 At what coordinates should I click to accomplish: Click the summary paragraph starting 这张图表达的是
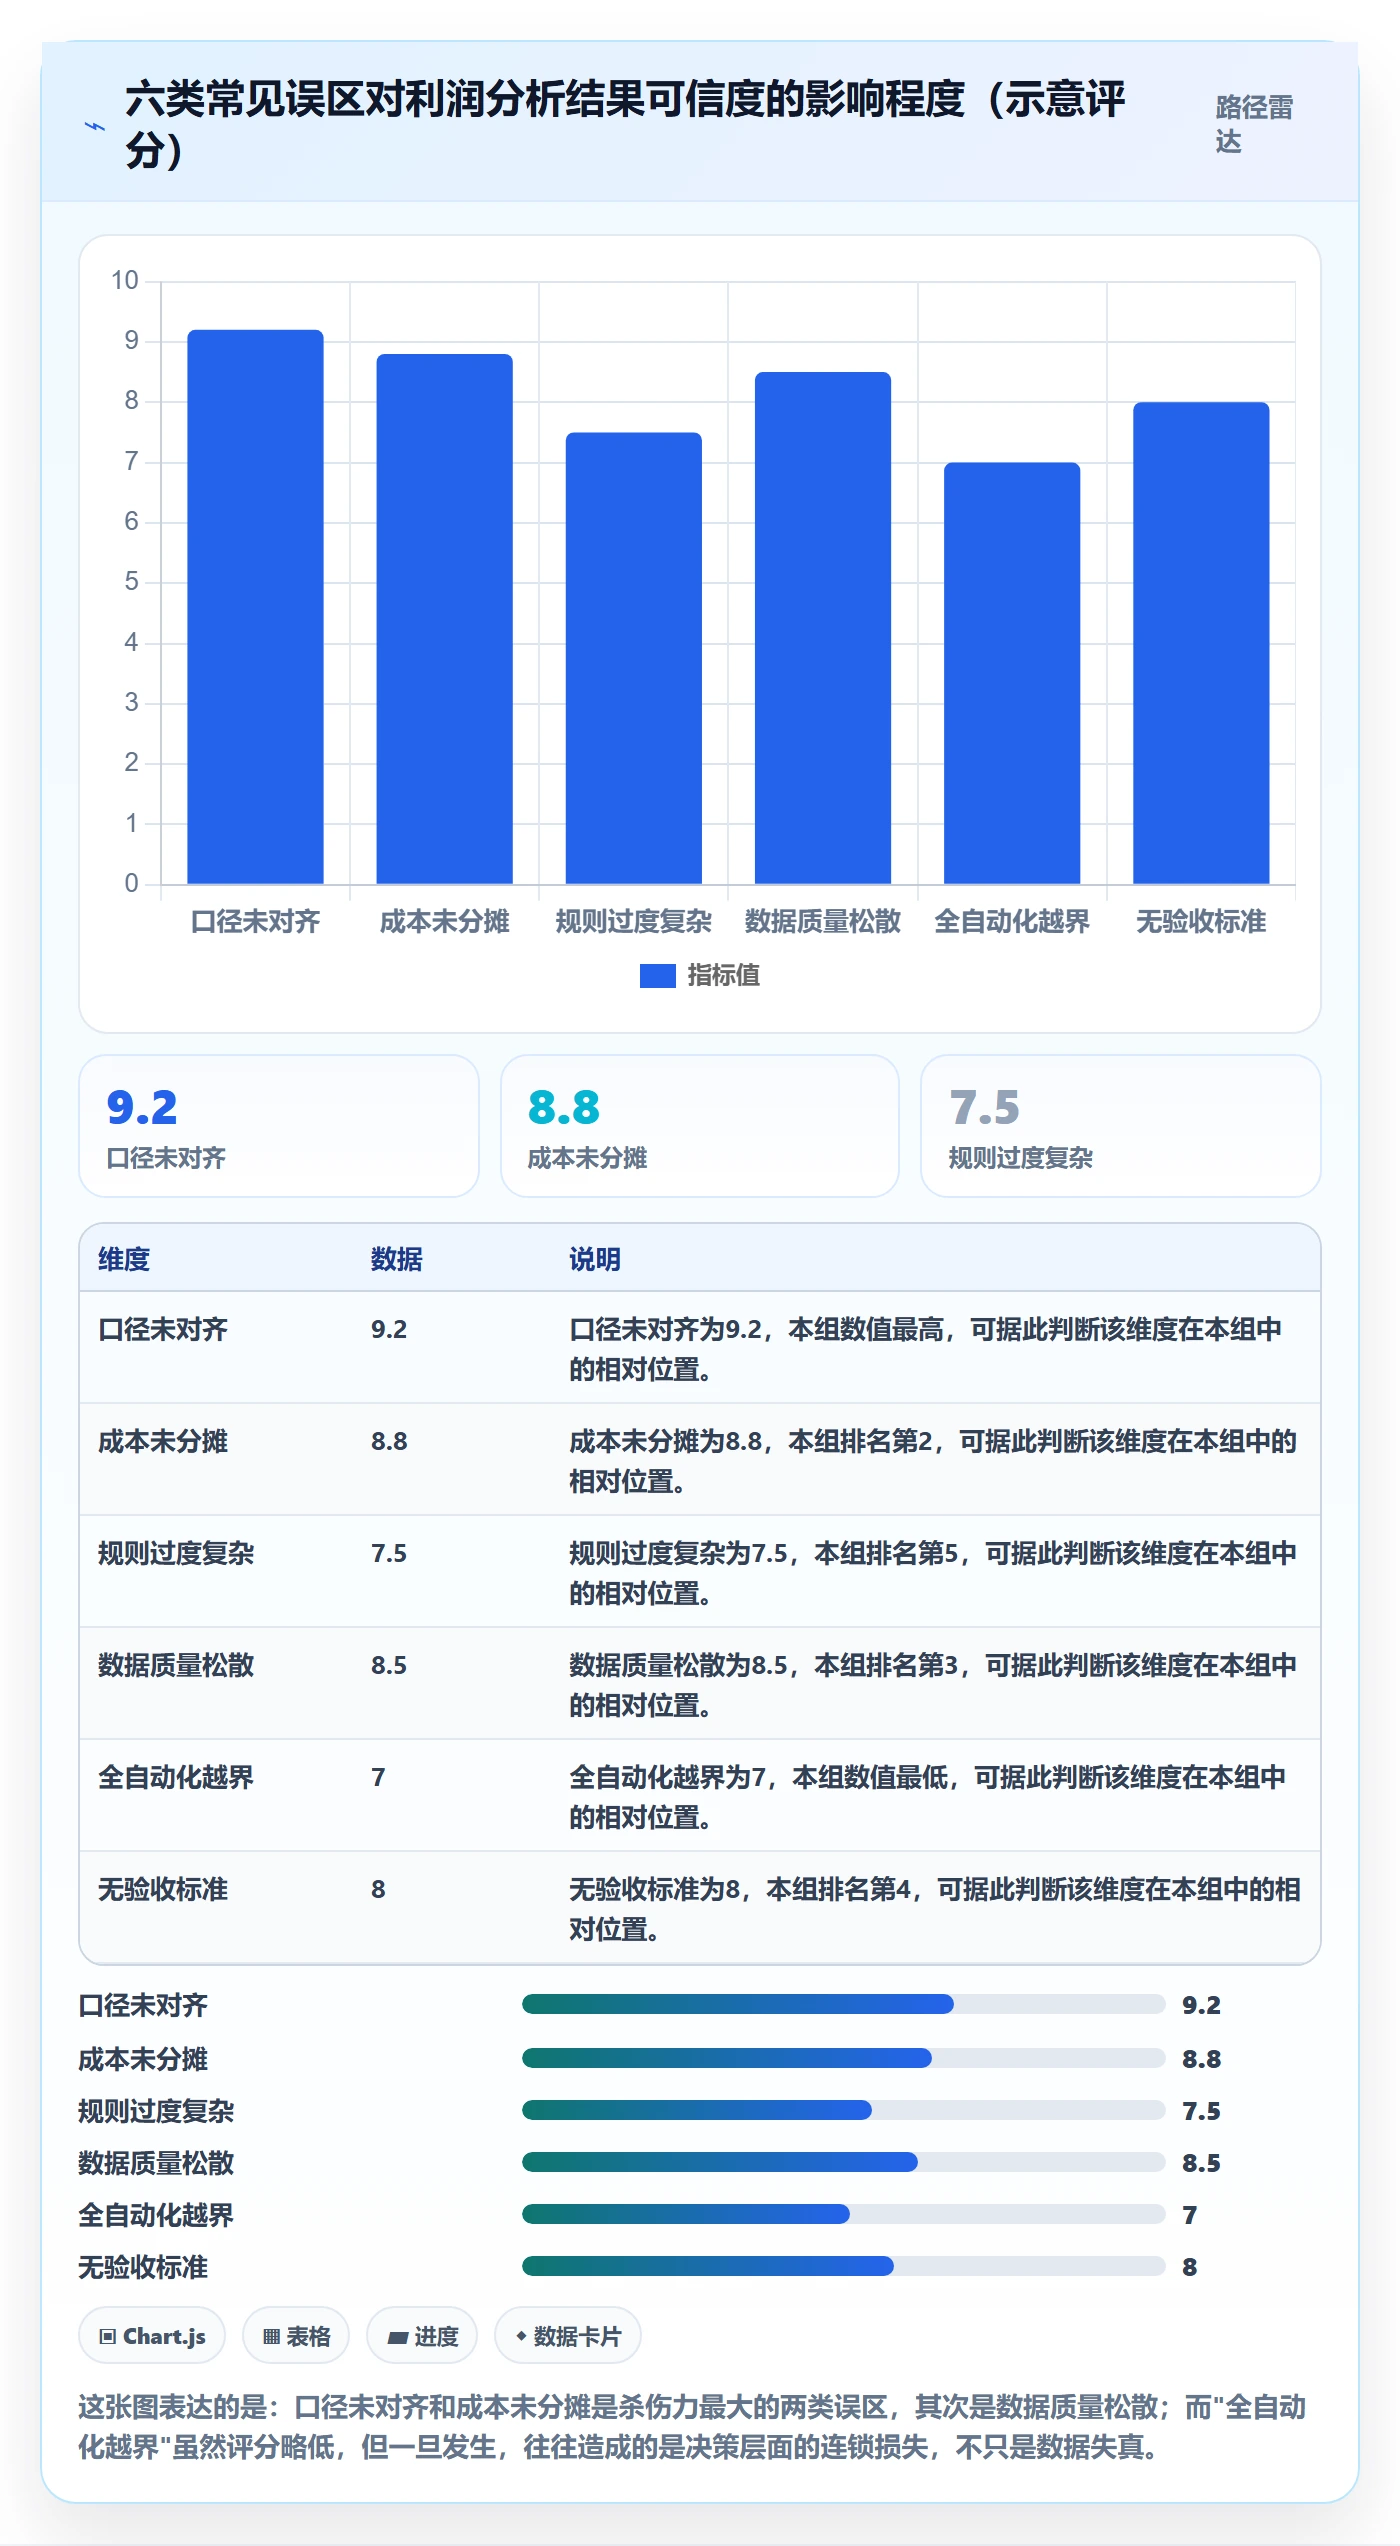point(692,2427)
